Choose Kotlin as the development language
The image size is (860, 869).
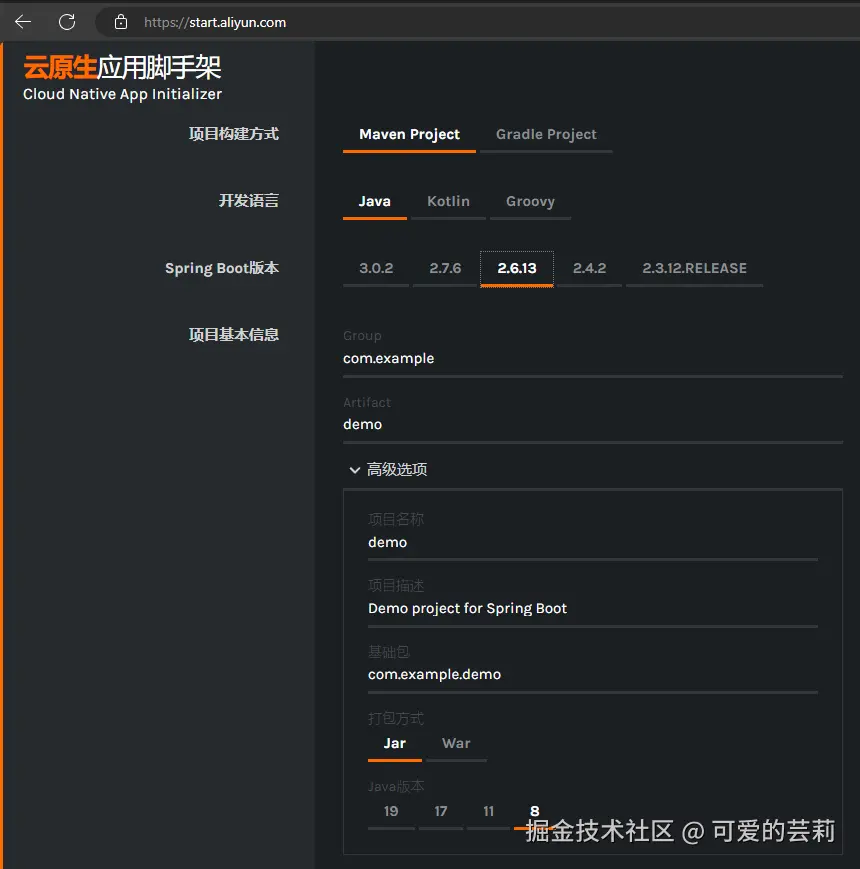(448, 202)
